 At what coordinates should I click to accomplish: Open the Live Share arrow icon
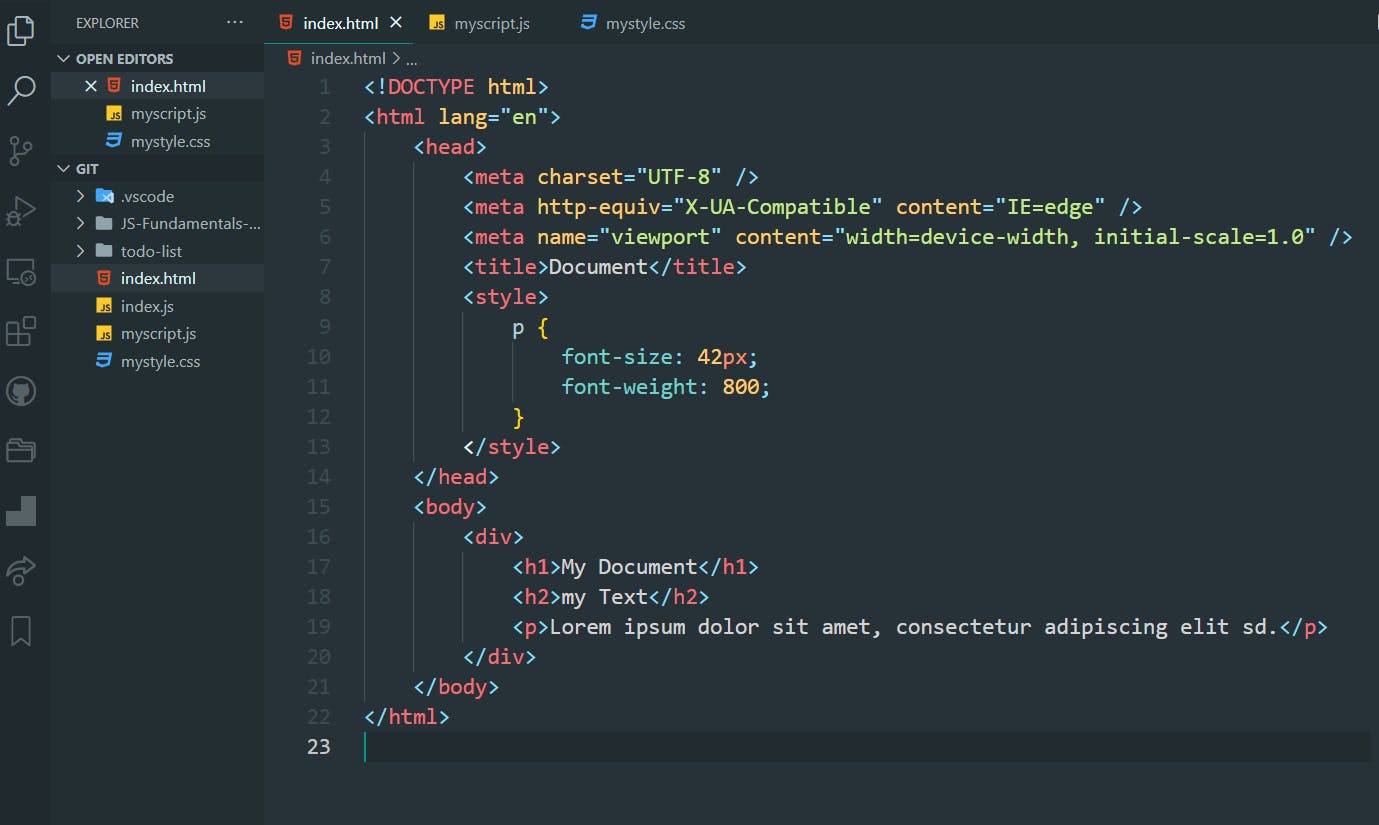coord(21,571)
